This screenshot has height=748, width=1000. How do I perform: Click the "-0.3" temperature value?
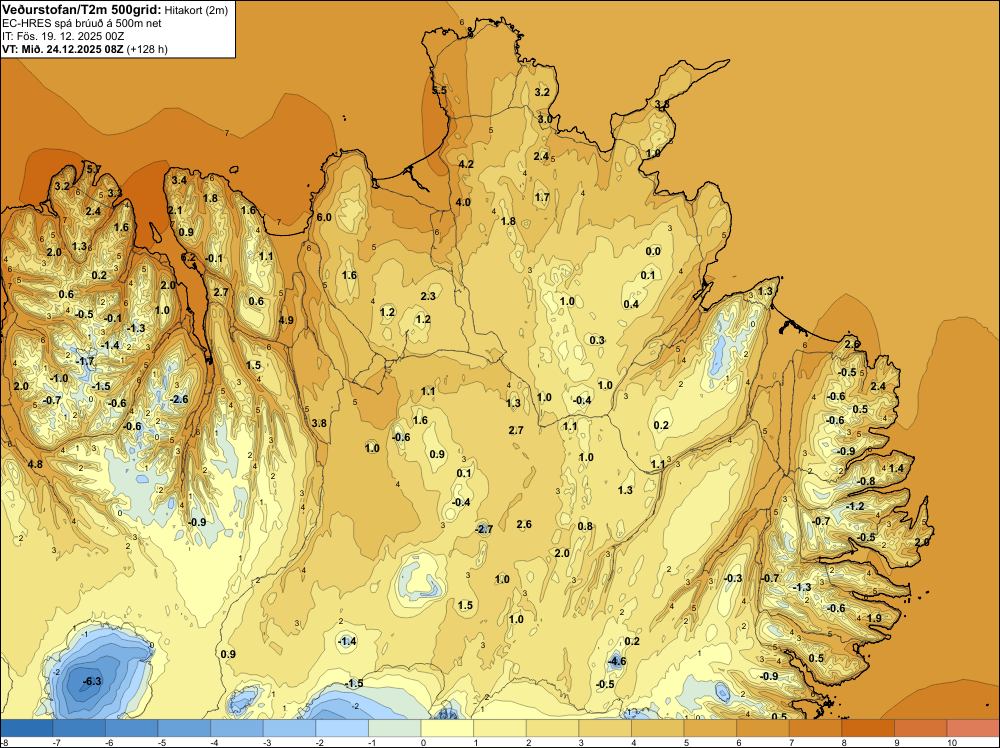click(x=733, y=578)
